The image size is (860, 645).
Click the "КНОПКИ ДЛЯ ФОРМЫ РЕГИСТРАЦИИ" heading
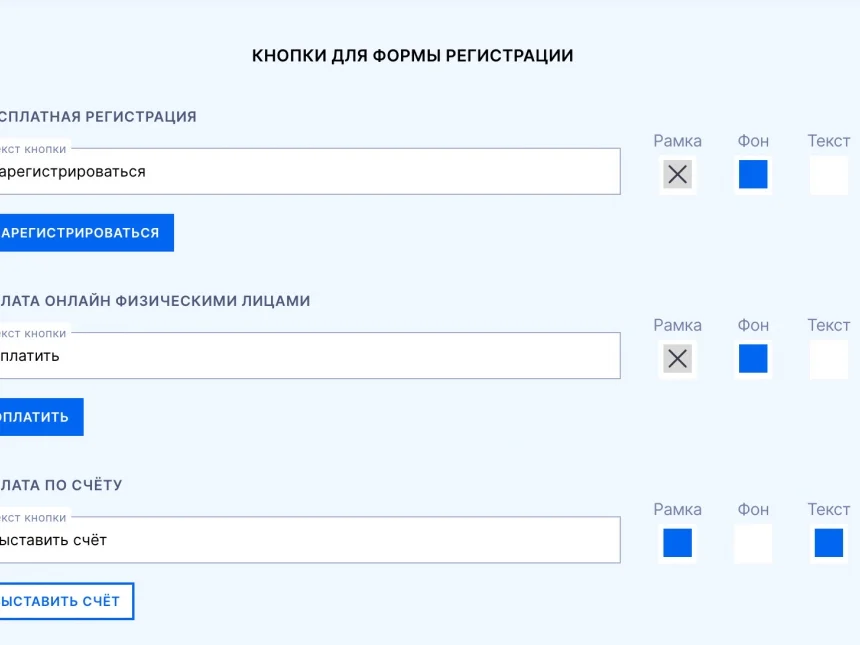(x=412, y=56)
